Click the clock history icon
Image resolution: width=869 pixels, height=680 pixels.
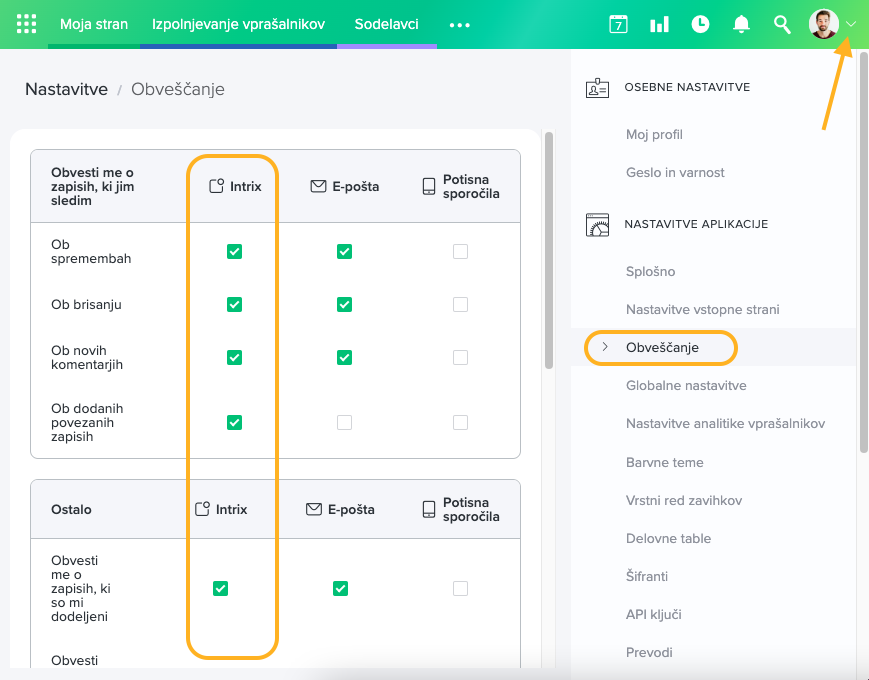pyautogui.click(x=700, y=24)
